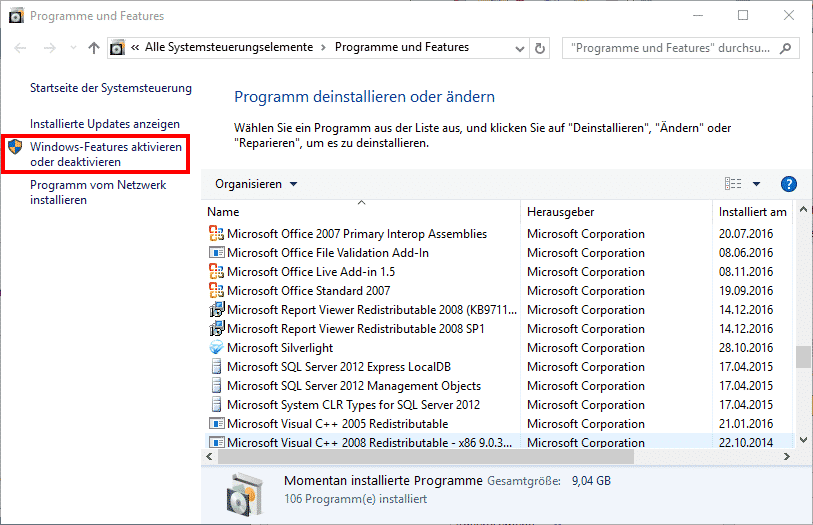Go forward with the forward arrow

pyautogui.click(x=50, y=48)
